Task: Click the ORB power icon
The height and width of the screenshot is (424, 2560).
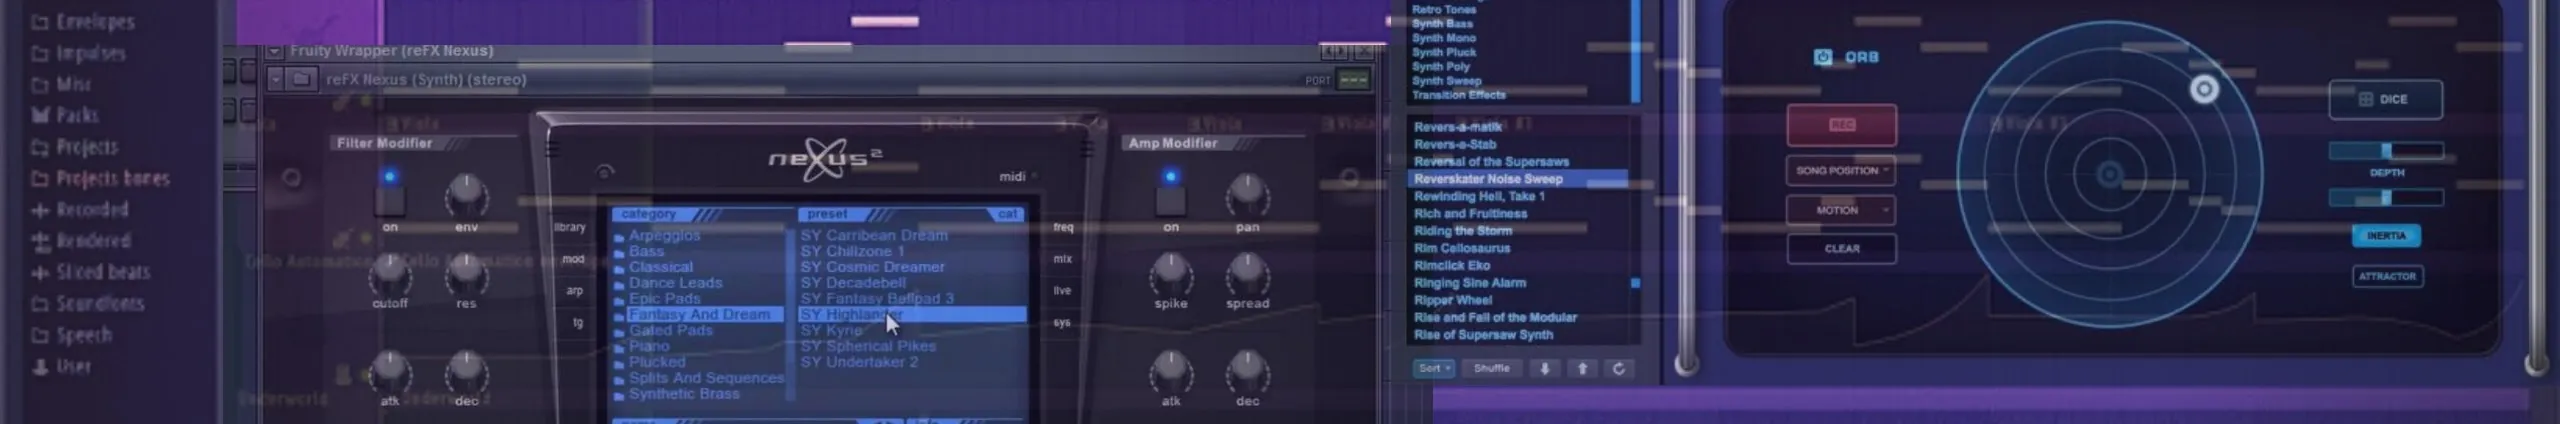Action: (x=1822, y=57)
